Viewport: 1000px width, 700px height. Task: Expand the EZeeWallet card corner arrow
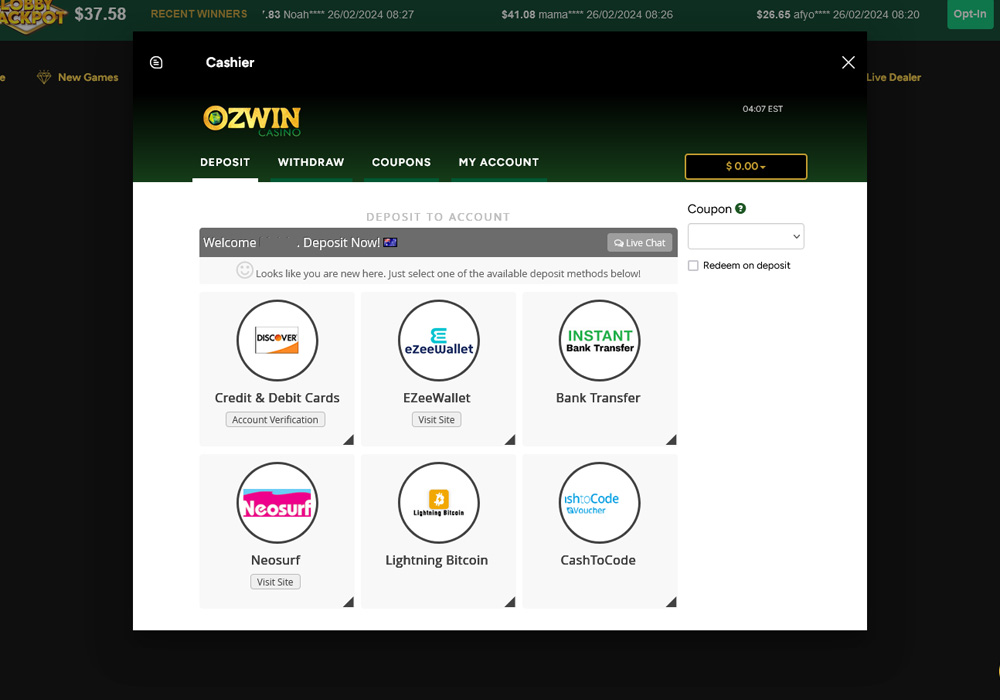point(510,440)
